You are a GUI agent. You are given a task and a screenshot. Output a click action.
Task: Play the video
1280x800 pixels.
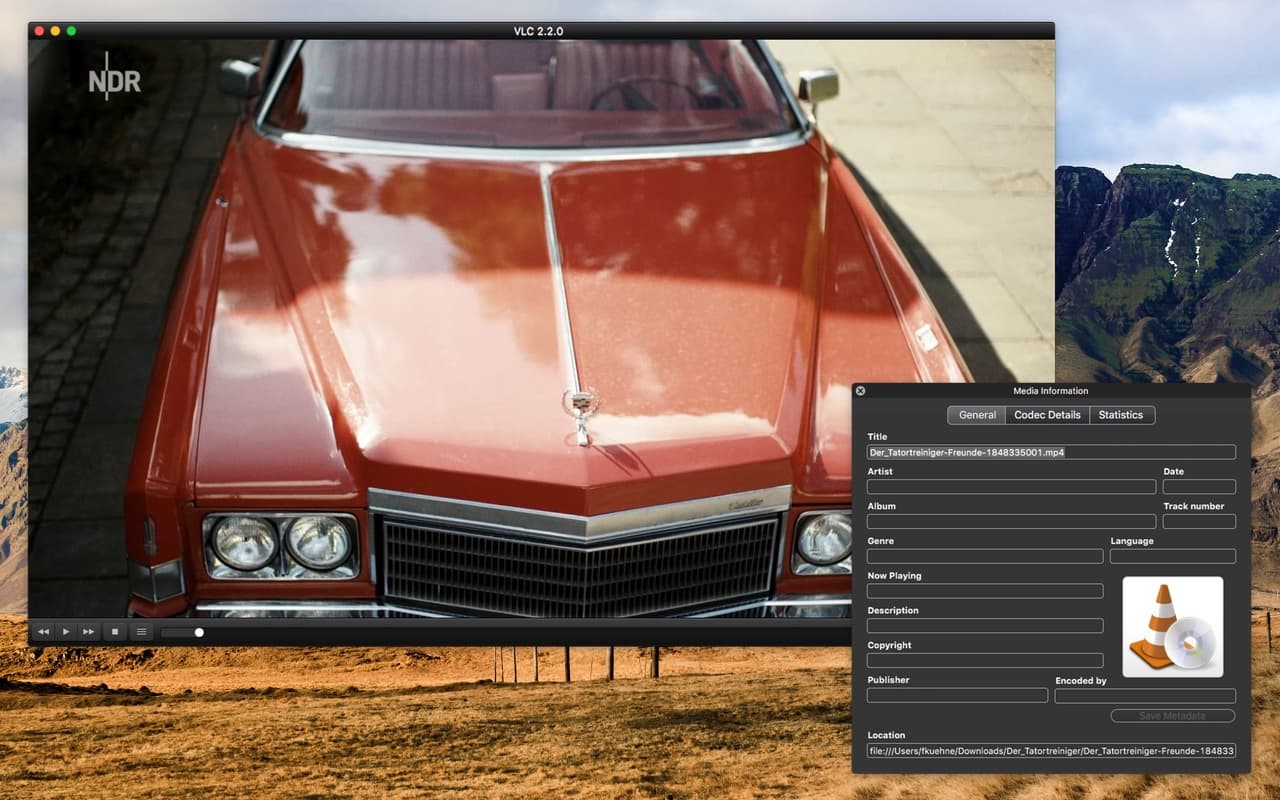tap(65, 631)
